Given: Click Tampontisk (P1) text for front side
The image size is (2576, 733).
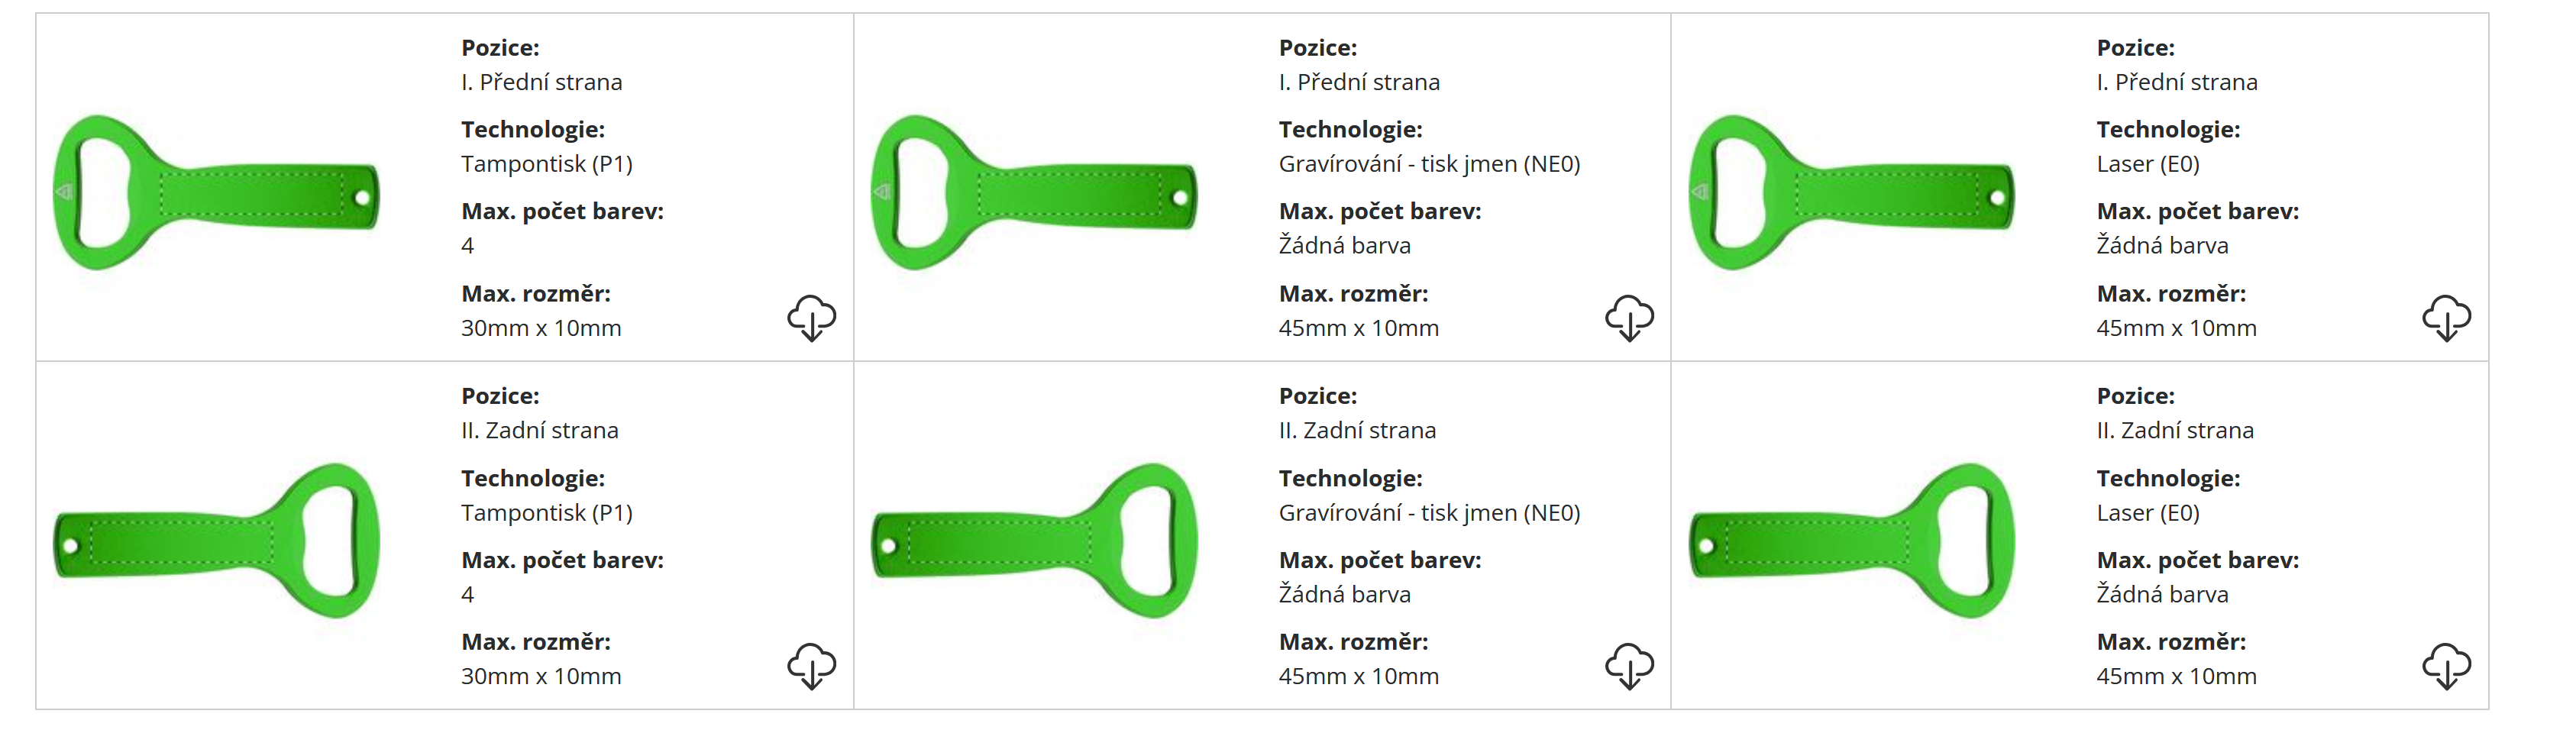Looking at the screenshot, I should coord(546,164).
